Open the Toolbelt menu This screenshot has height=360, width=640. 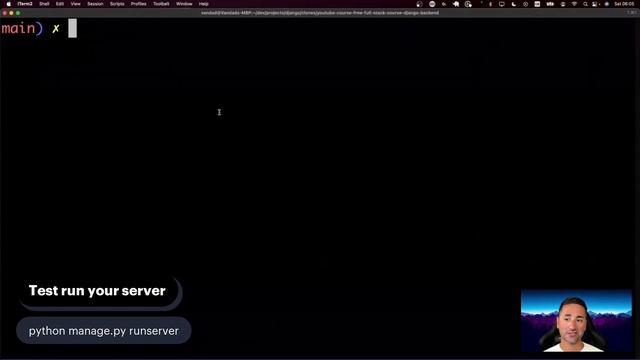click(x=161, y=4)
